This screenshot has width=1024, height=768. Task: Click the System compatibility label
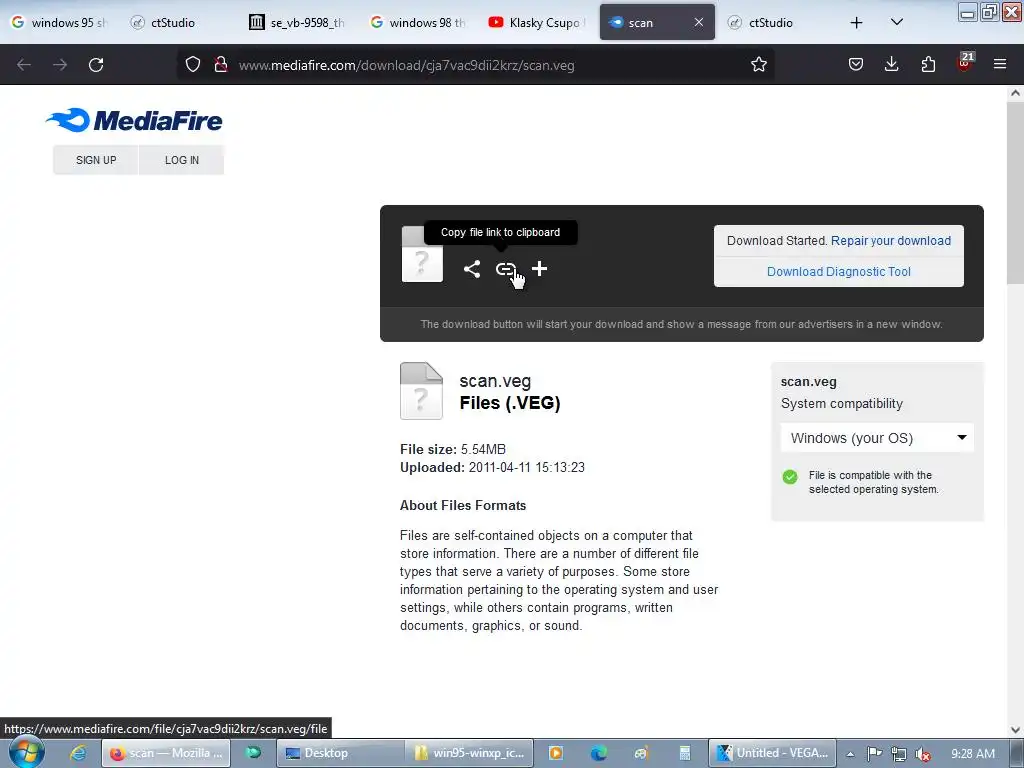[842, 404]
